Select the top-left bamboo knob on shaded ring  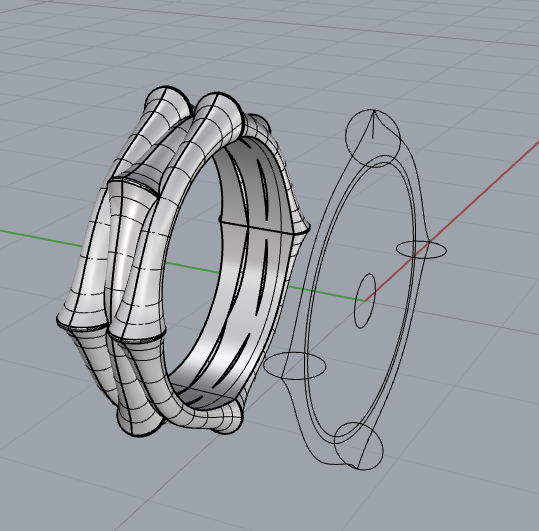(167, 101)
